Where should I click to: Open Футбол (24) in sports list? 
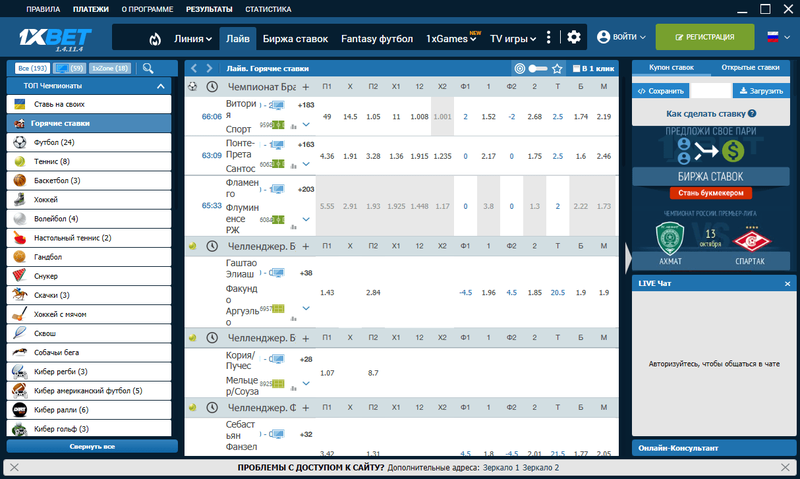pos(89,142)
